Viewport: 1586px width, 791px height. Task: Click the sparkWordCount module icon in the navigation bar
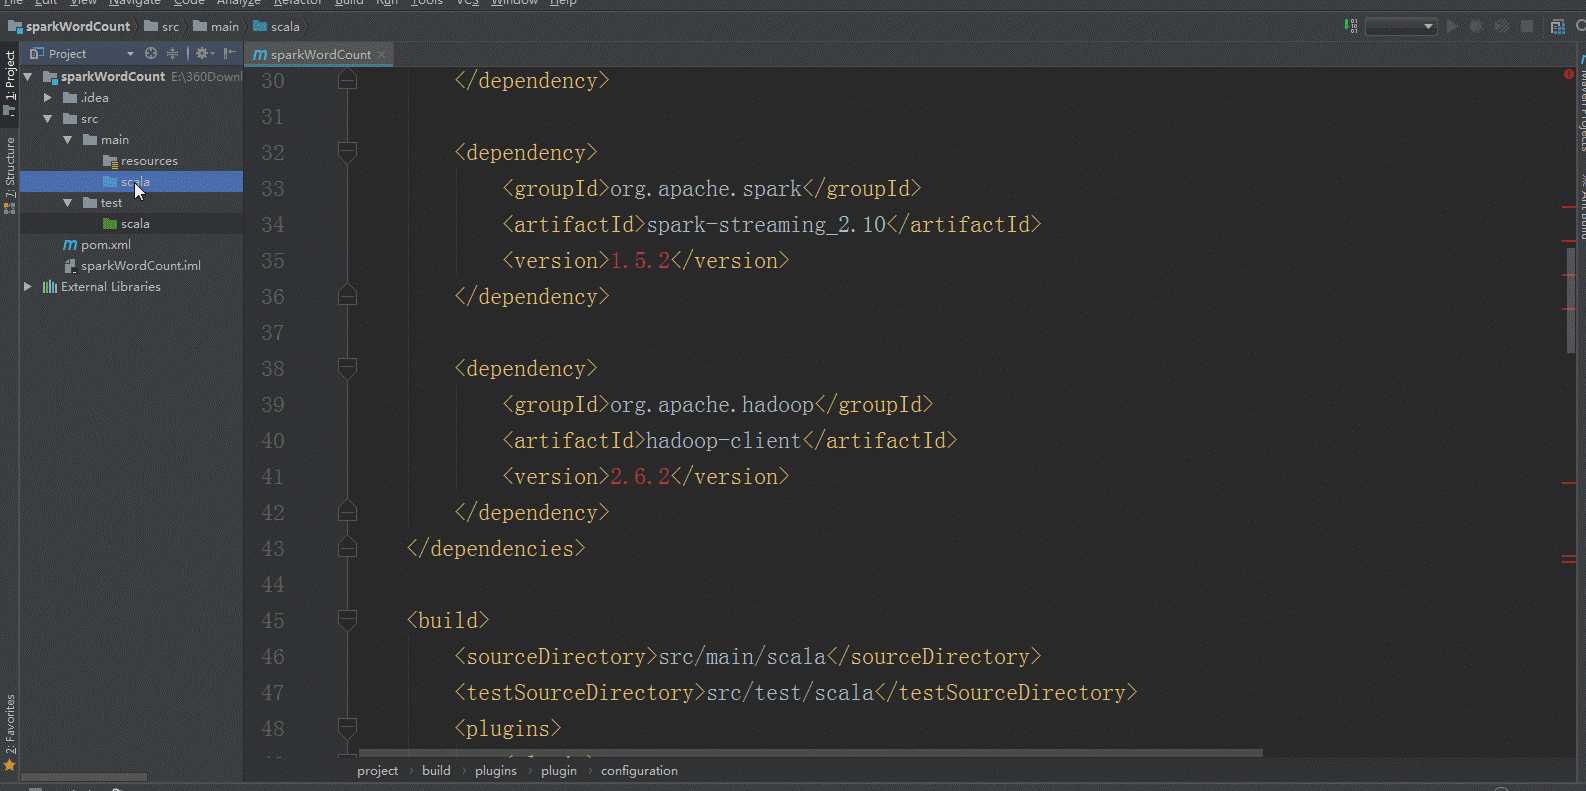[15, 27]
